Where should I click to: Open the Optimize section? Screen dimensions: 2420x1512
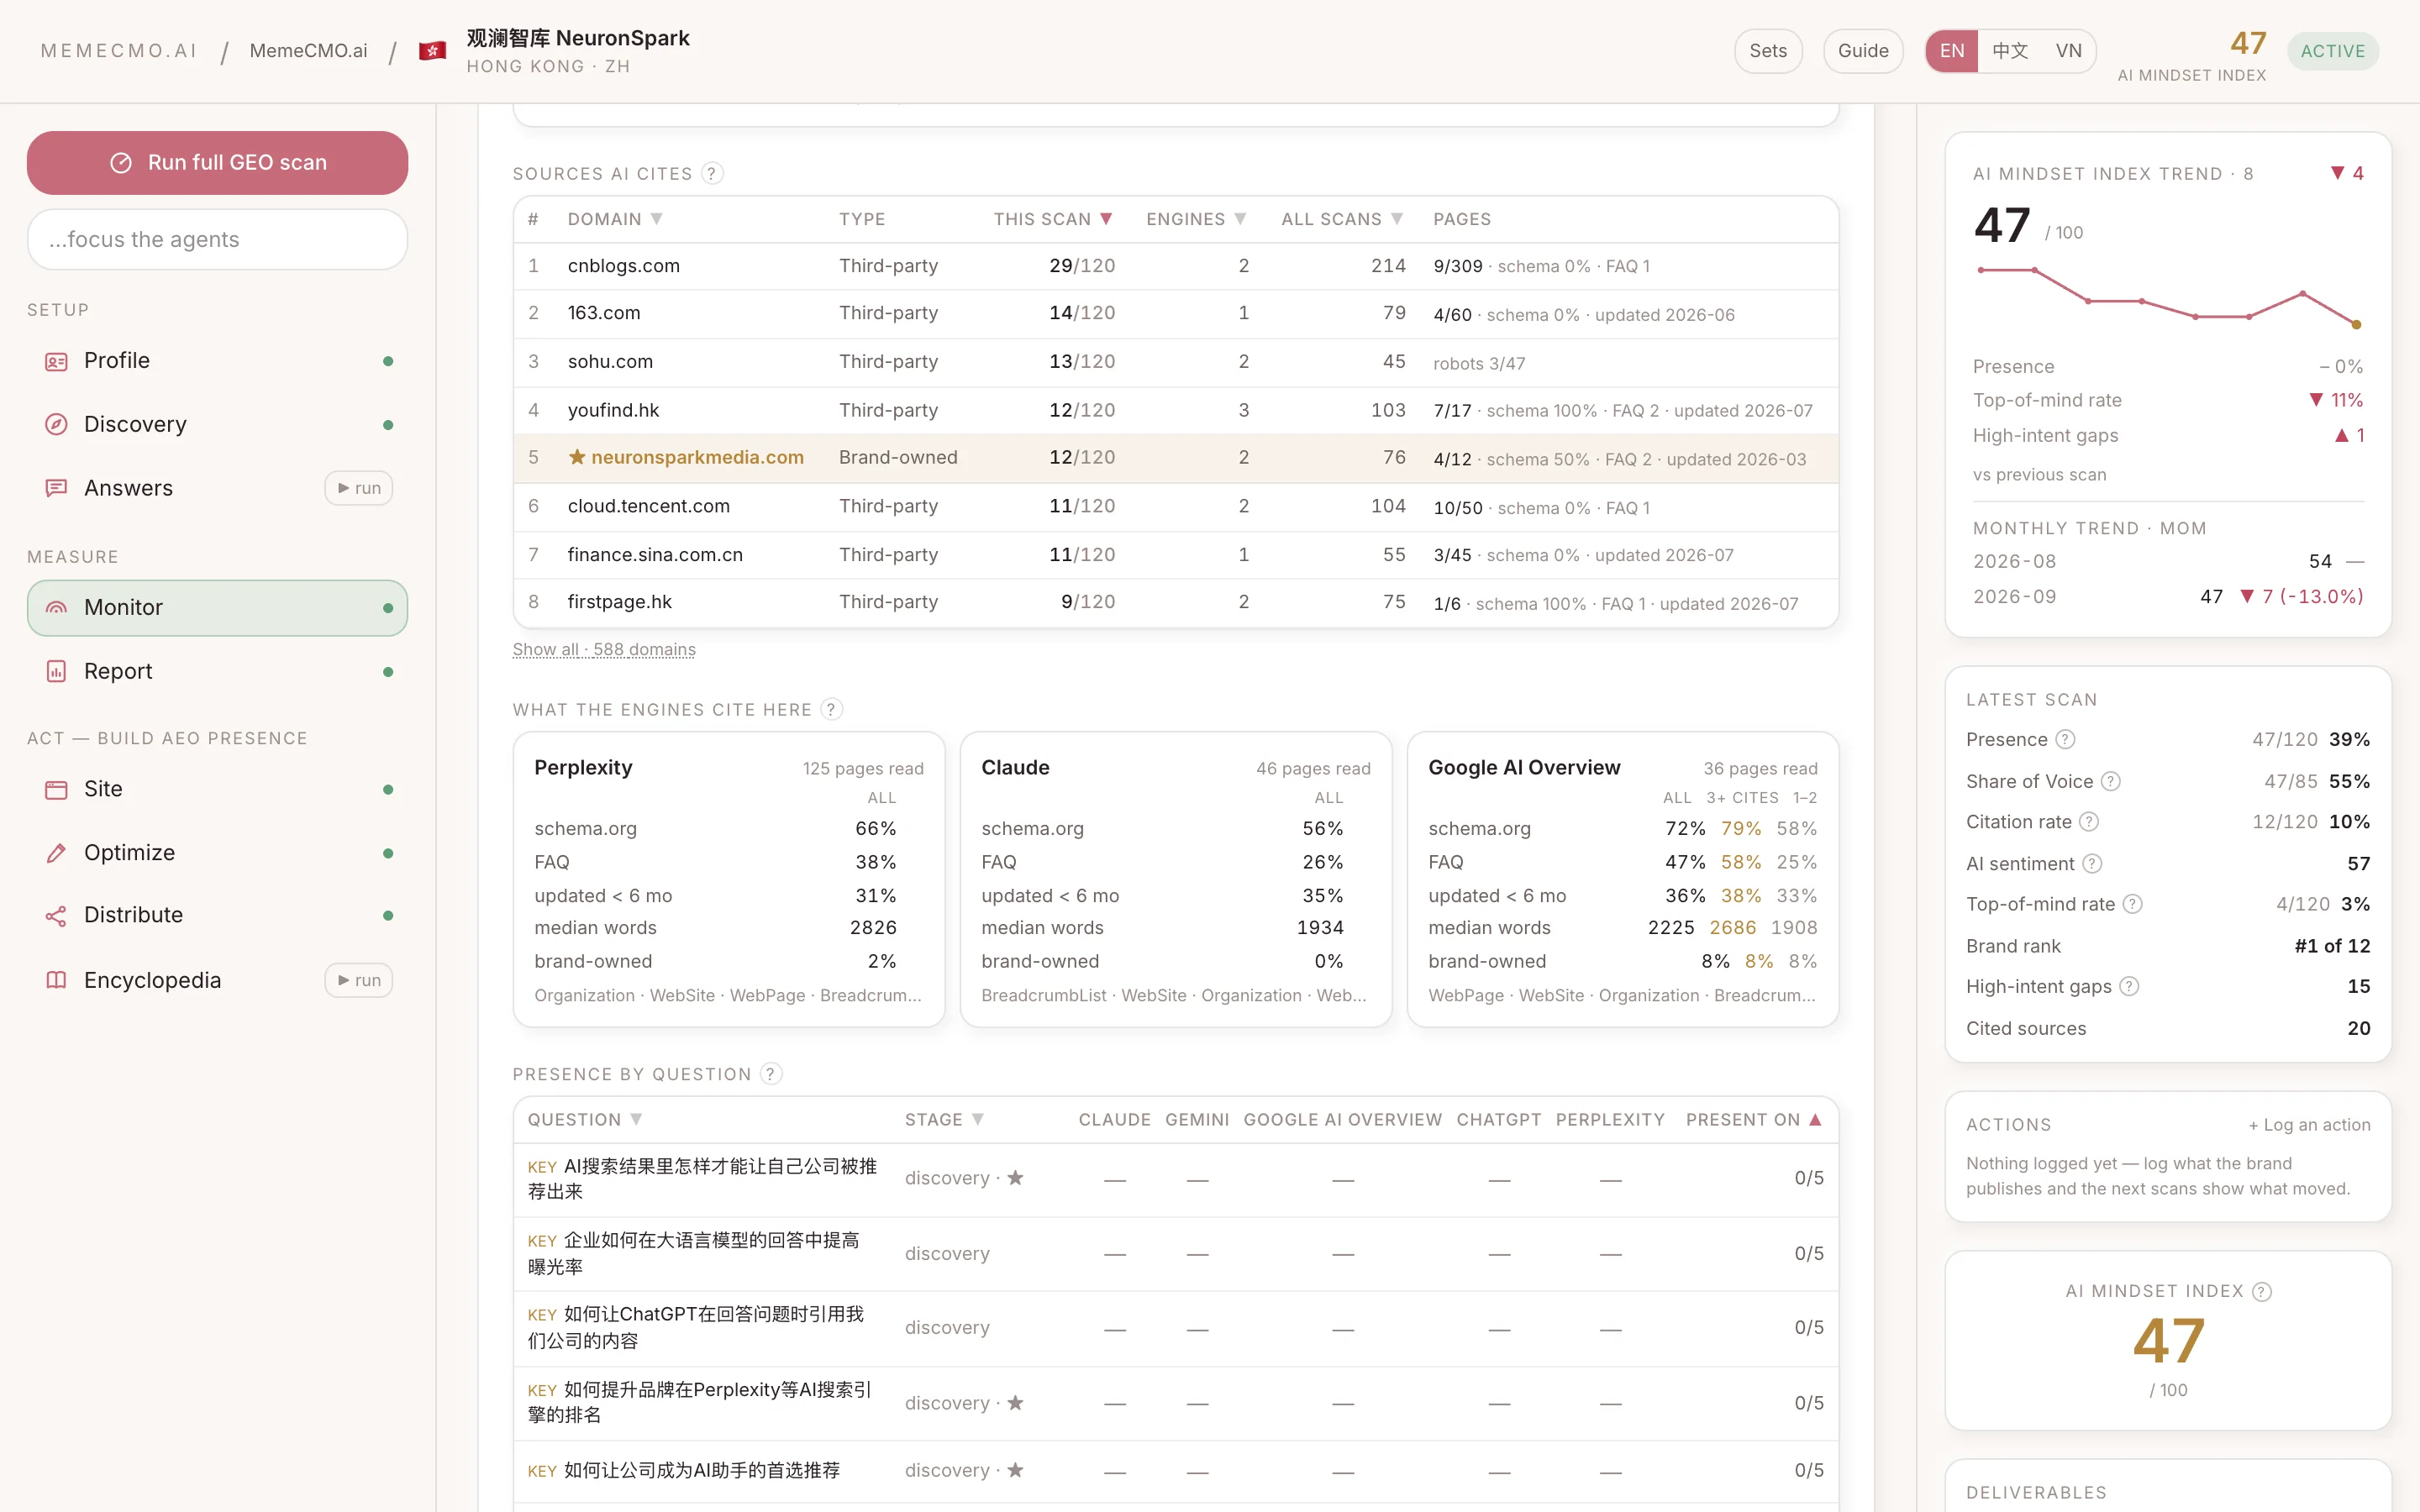click(x=217, y=853)
